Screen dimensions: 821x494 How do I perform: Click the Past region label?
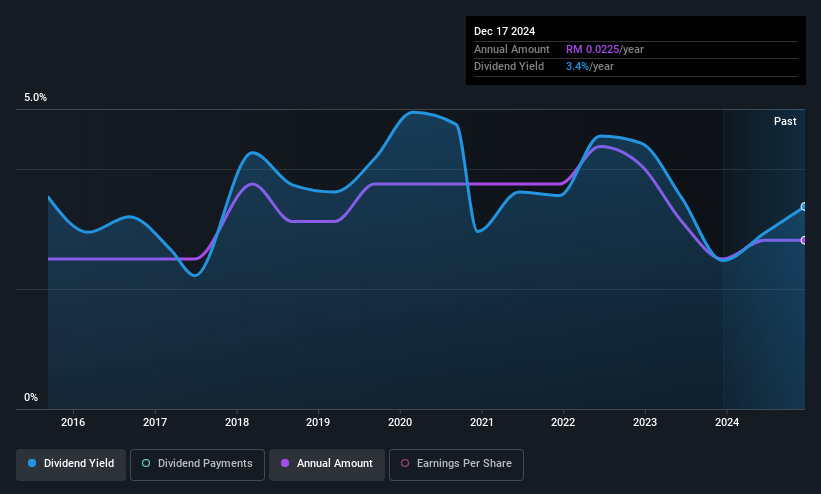(785, 121)
